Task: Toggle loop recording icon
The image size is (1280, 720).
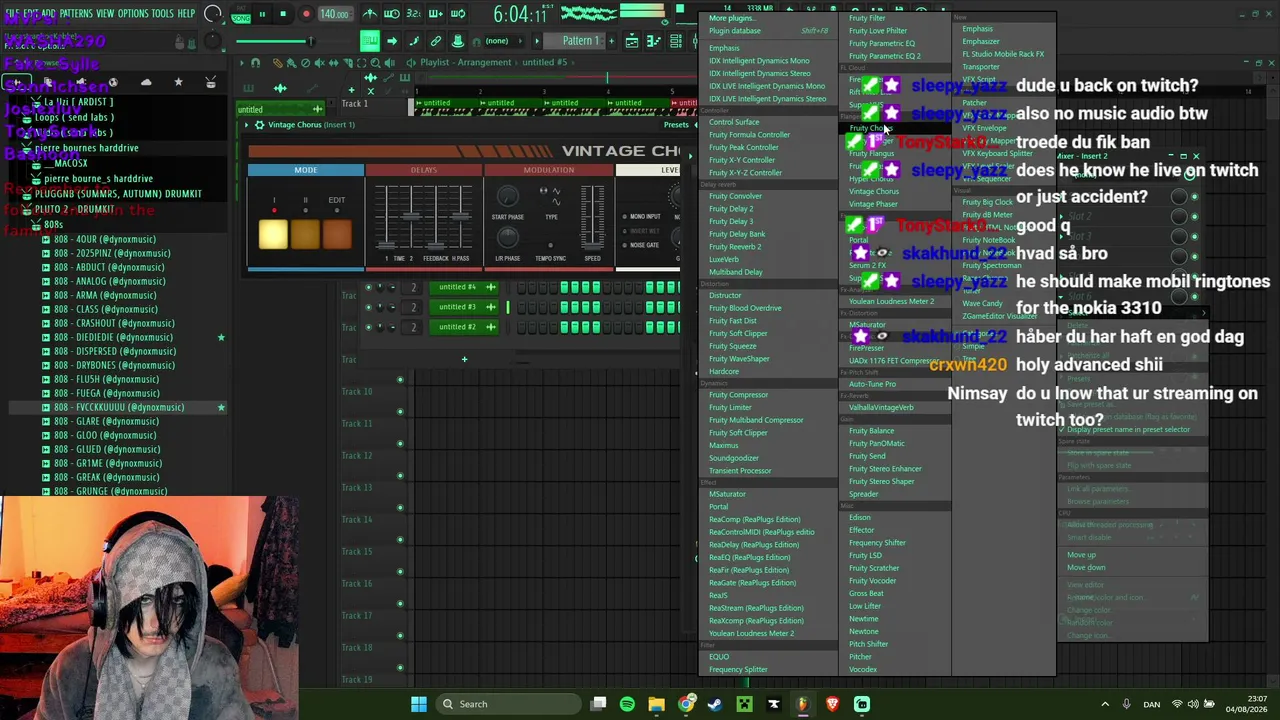Action: tap(458, 14)
